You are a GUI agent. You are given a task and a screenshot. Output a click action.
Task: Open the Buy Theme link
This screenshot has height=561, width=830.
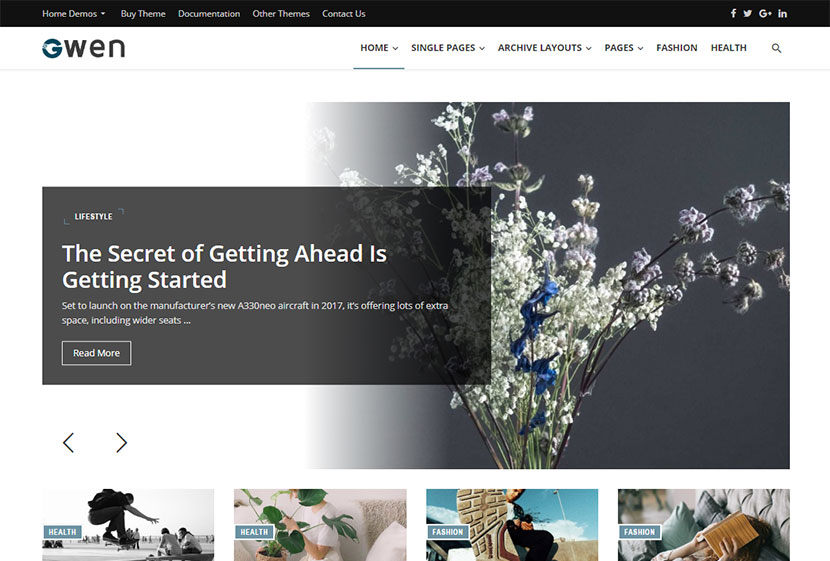143,14
